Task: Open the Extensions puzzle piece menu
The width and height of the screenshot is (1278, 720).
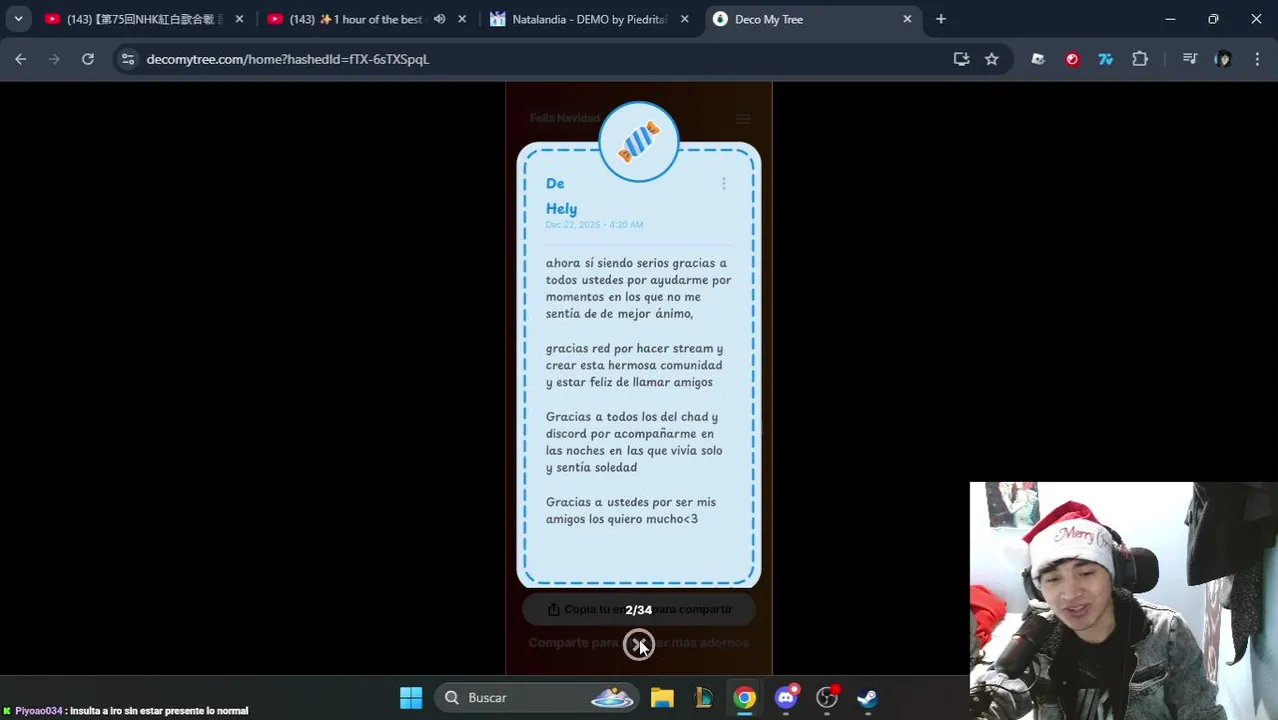Action: click(x=1140, y=59)
